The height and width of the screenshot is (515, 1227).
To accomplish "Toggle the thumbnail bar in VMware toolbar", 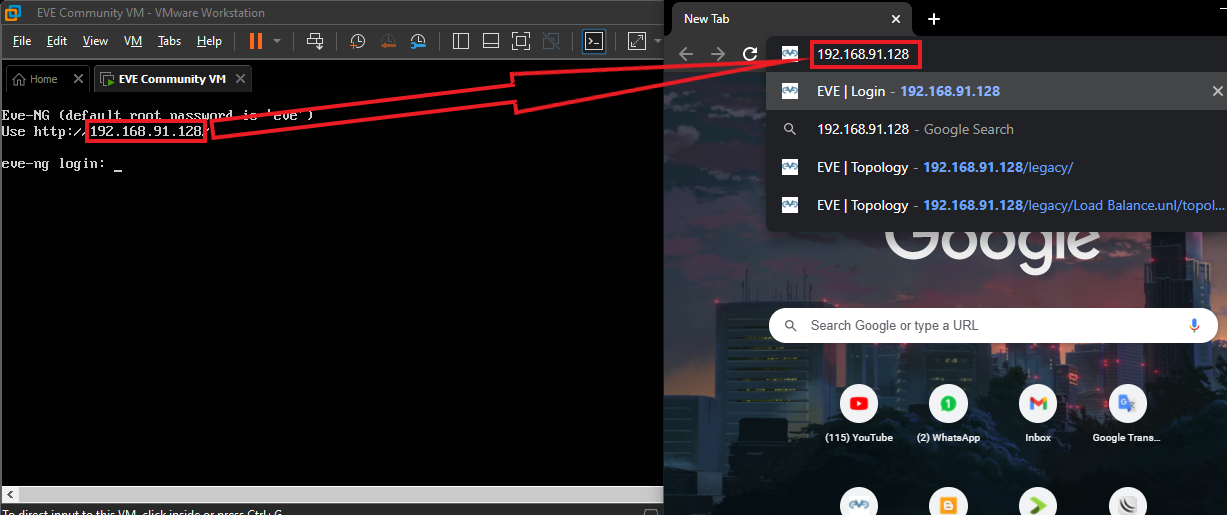I will pyautogui.click(x=491, y=41).
